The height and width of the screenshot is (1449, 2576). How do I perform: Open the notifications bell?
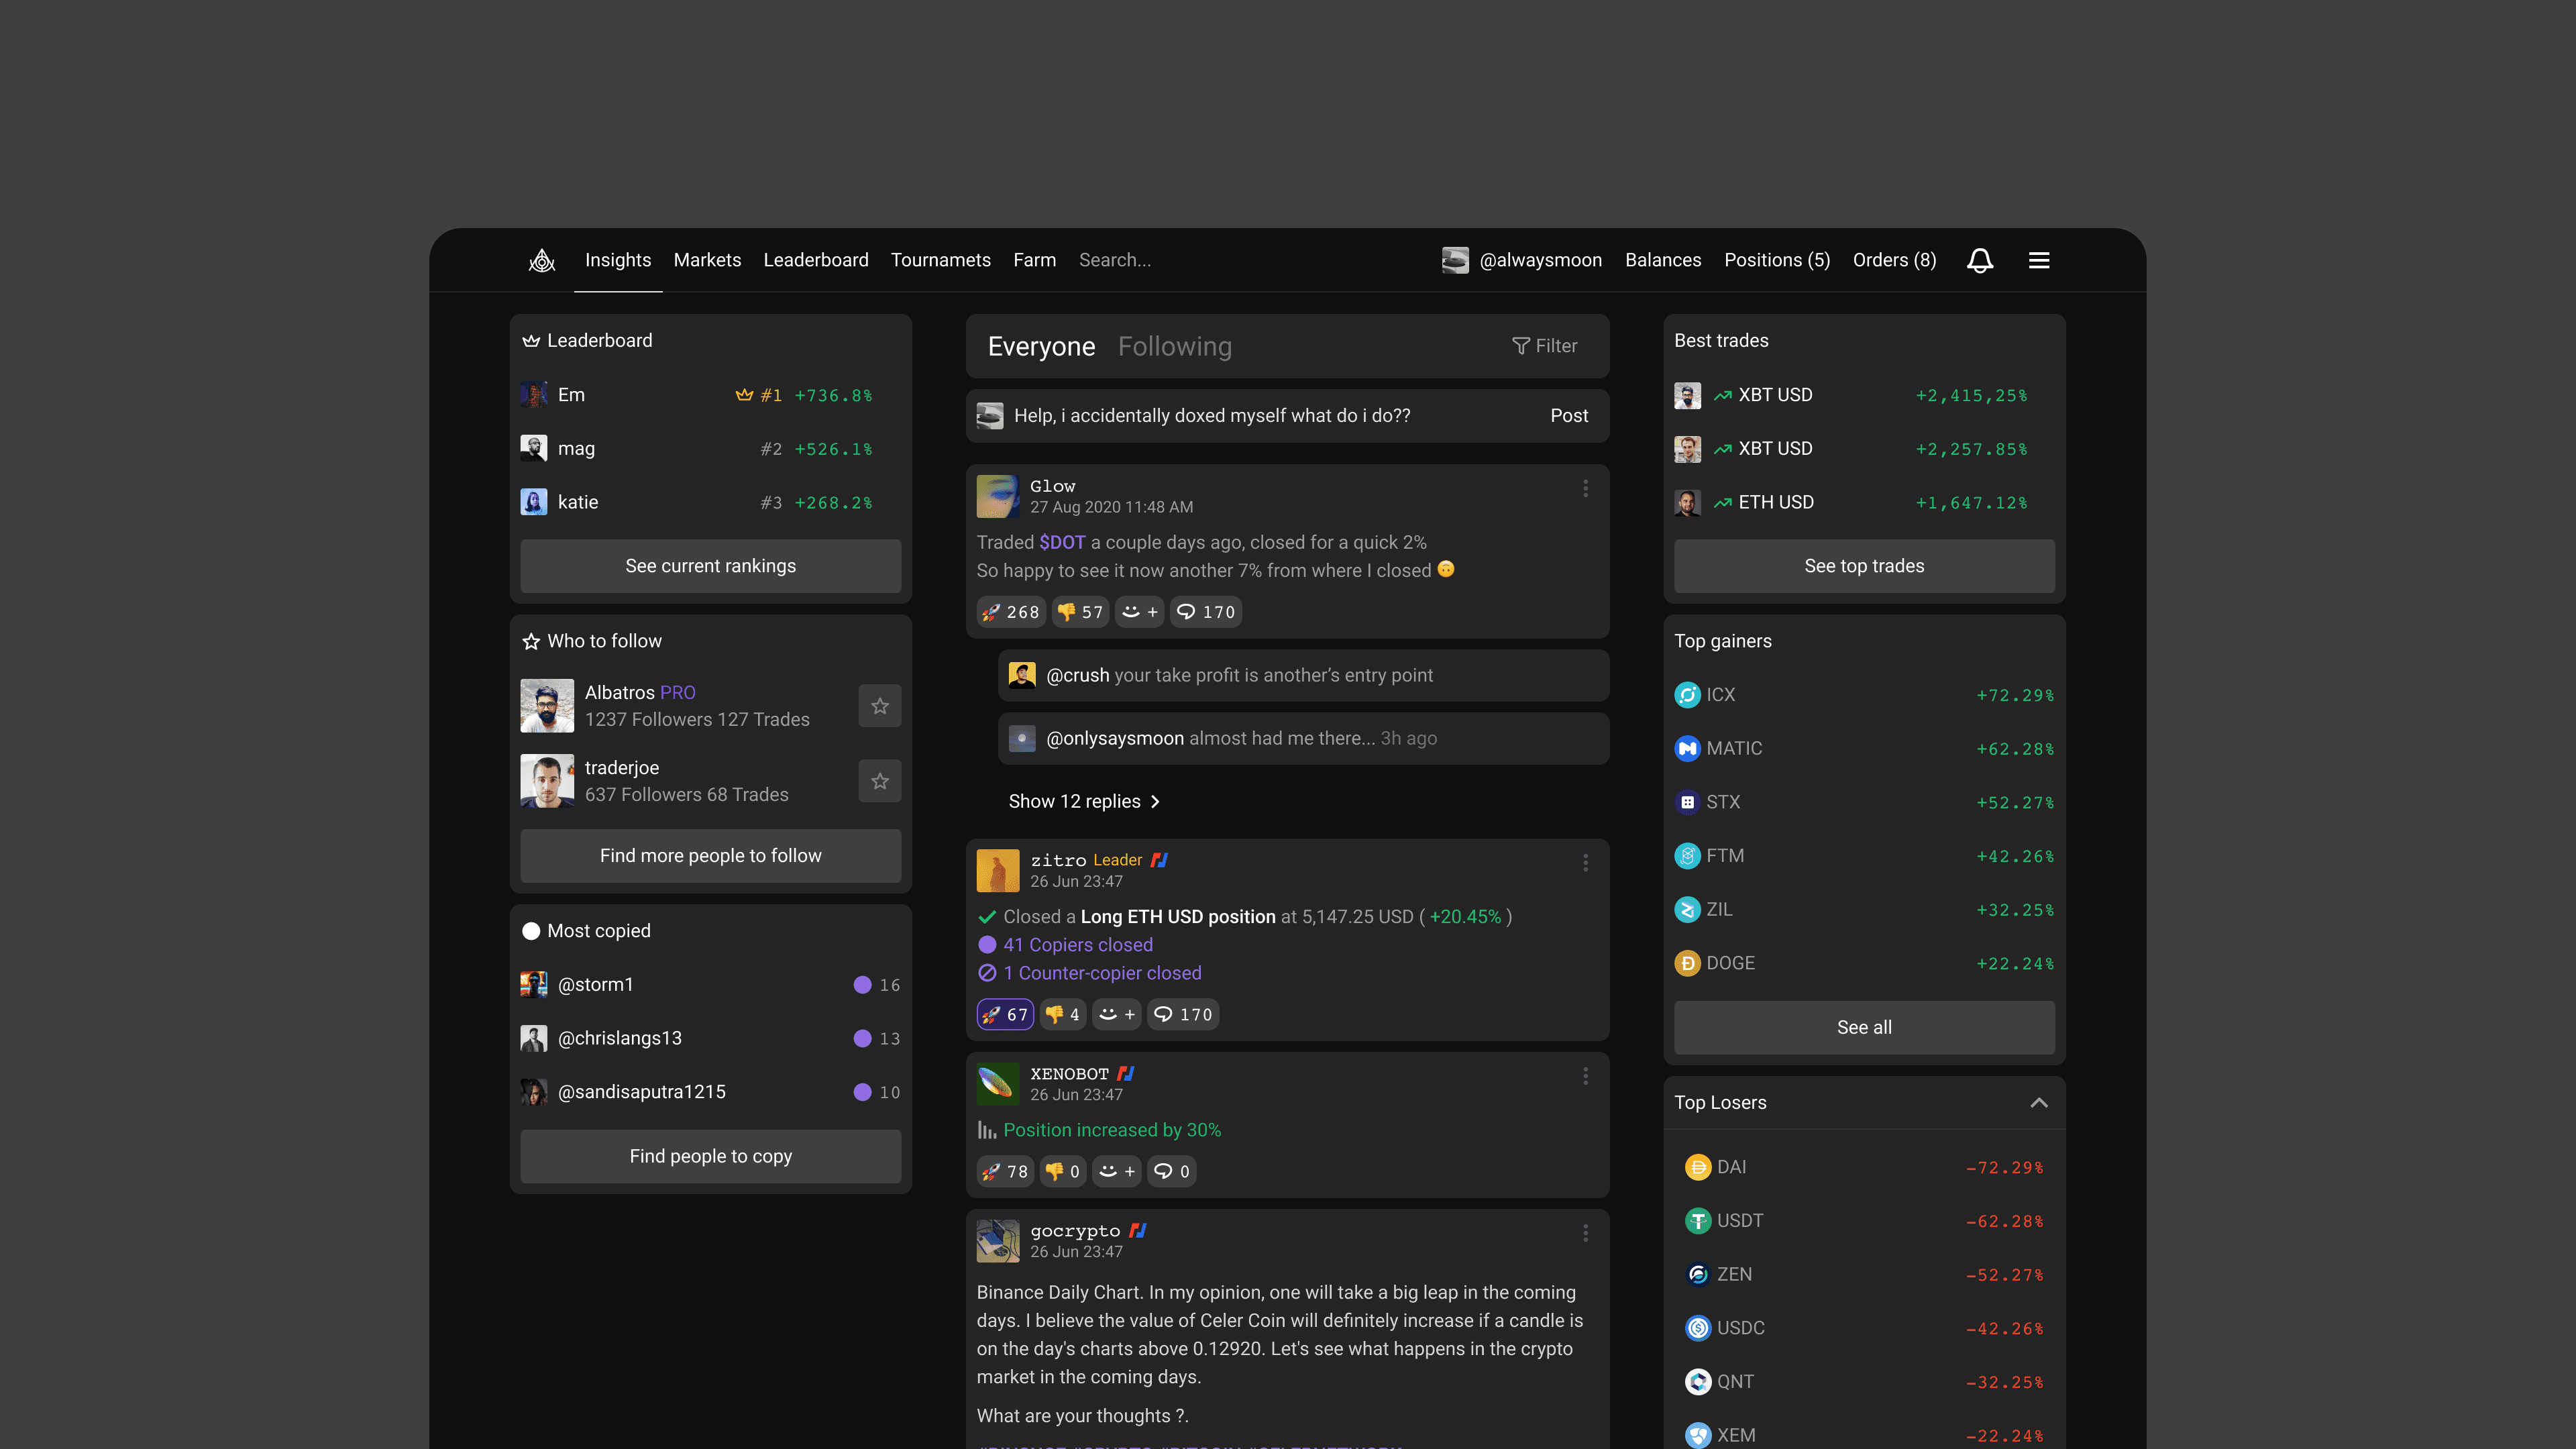point(1980,261)
